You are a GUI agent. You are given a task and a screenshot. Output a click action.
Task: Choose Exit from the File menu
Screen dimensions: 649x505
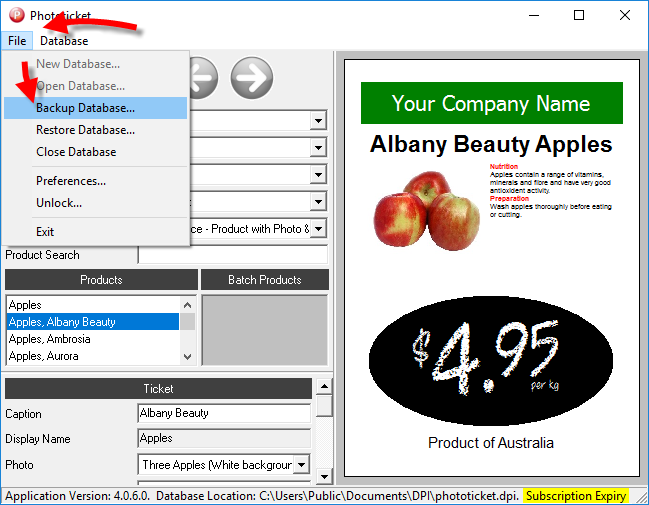coord(45,232)
